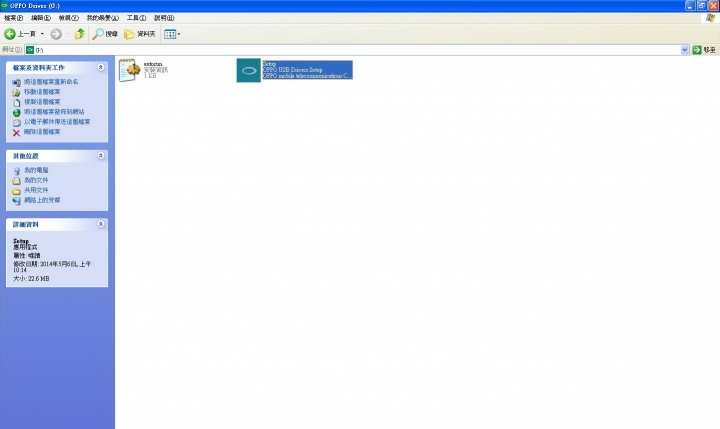
Task: Open the 檢視 (View) menu
Action: pyautogui.click(x=68, y=18)
